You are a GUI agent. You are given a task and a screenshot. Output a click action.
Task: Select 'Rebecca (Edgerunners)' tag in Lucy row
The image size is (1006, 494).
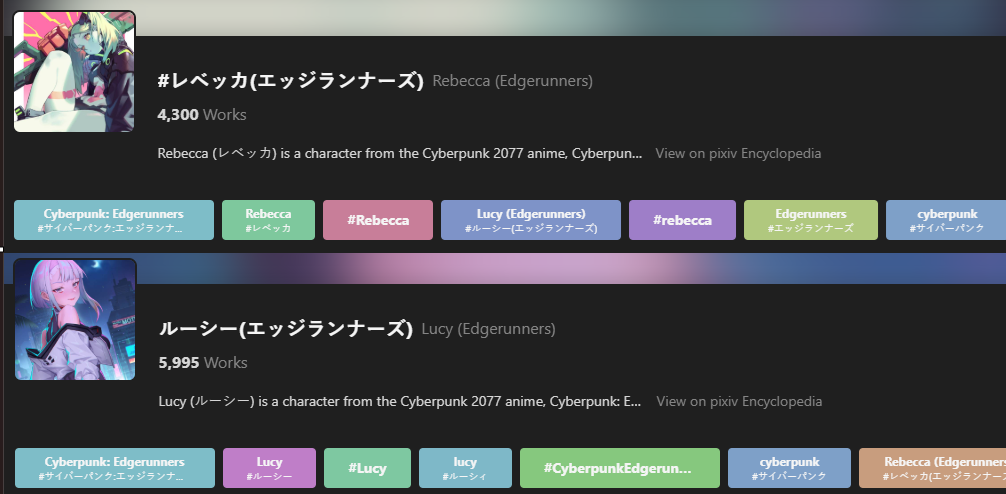click(932, 468)
